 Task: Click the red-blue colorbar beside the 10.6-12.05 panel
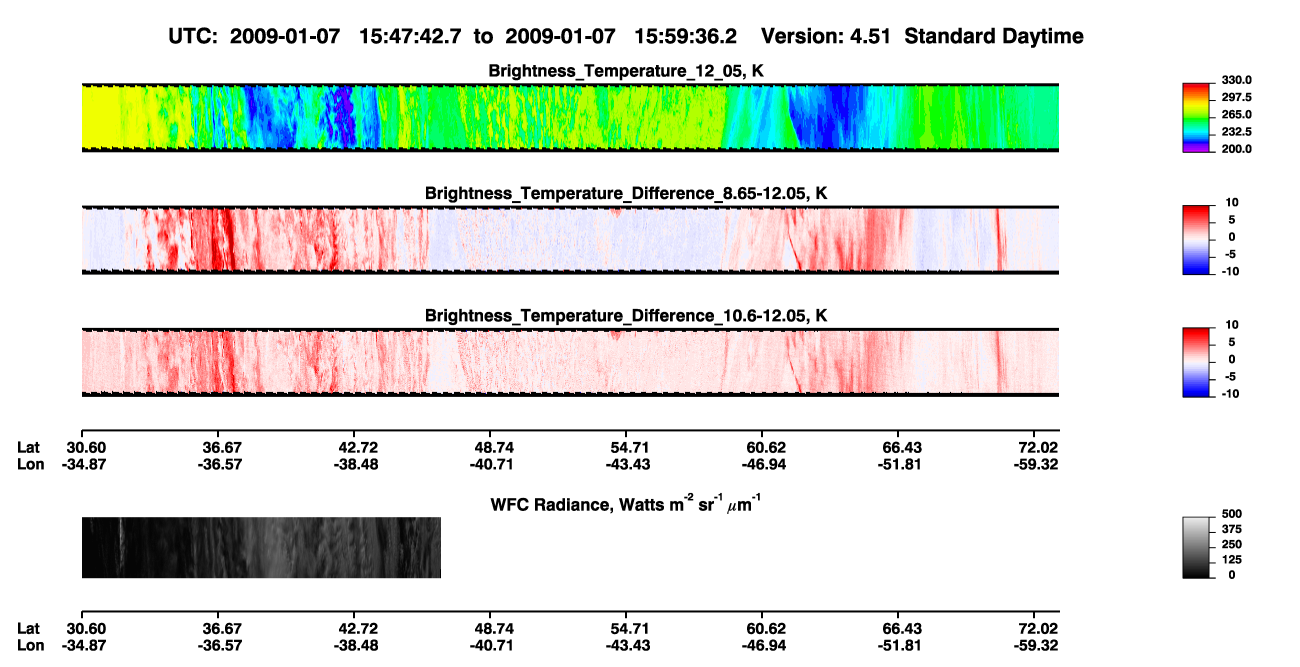[1197, 362]
